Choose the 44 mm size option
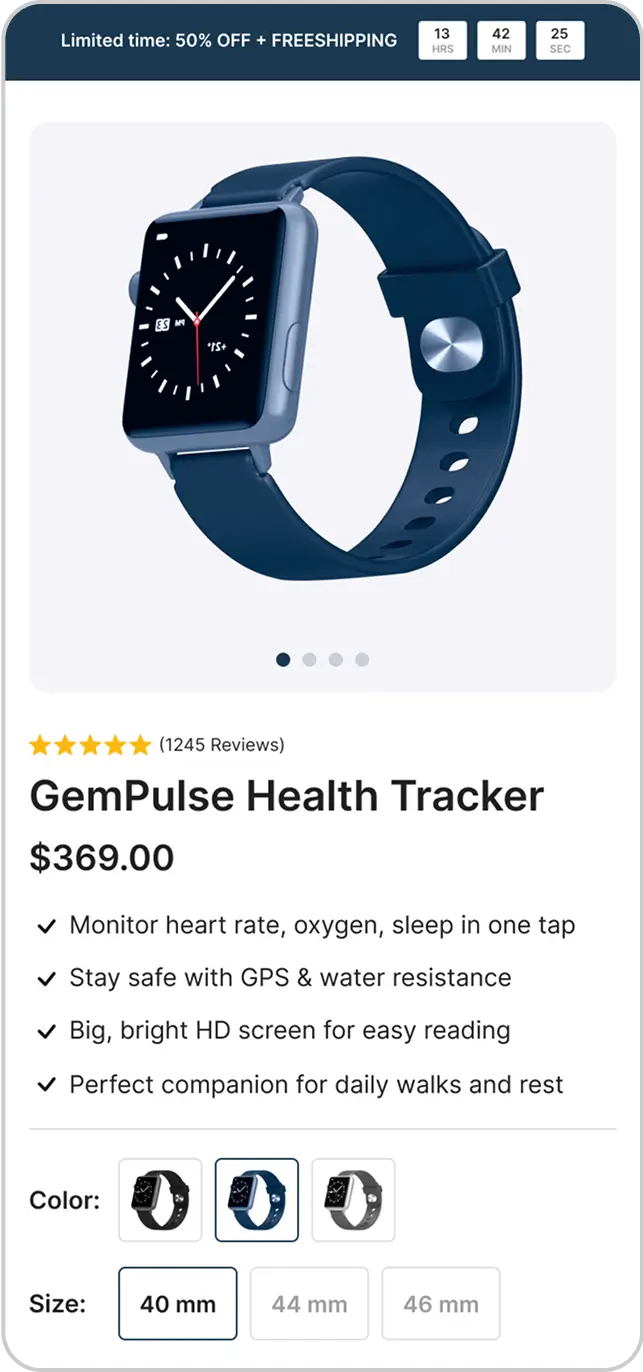Viewport: 643px width, 1372px height. [x=309, y=1304]
